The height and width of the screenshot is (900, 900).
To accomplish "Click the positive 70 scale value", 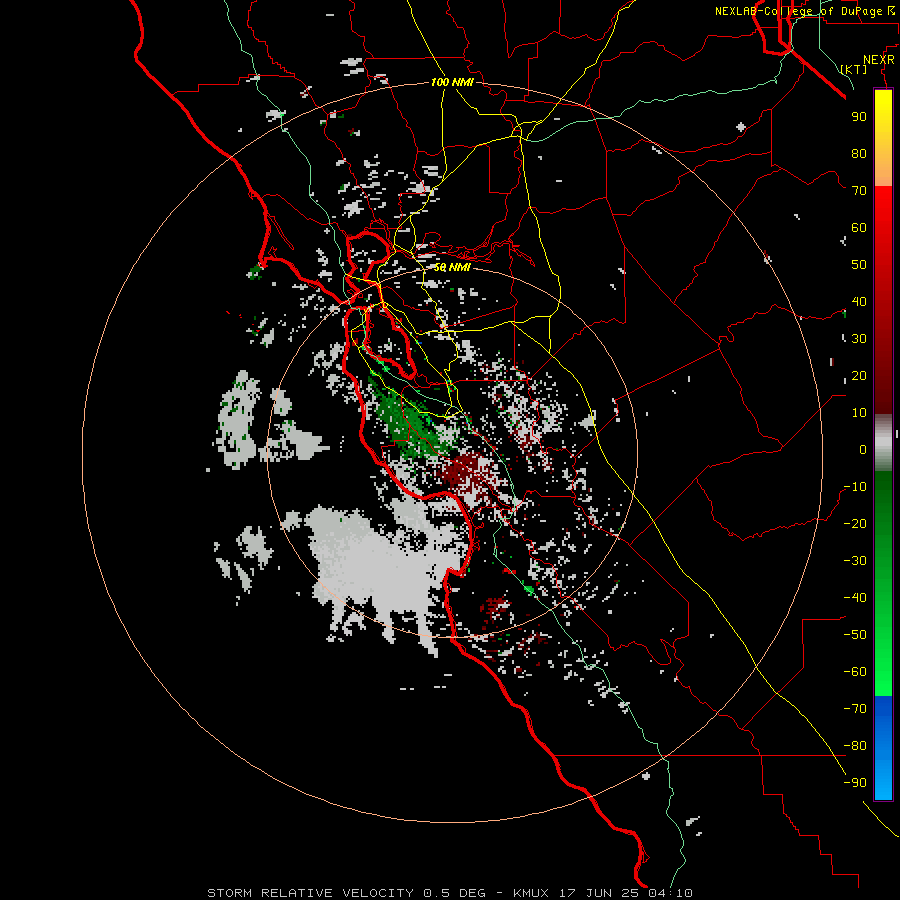I will click(859, 191).
